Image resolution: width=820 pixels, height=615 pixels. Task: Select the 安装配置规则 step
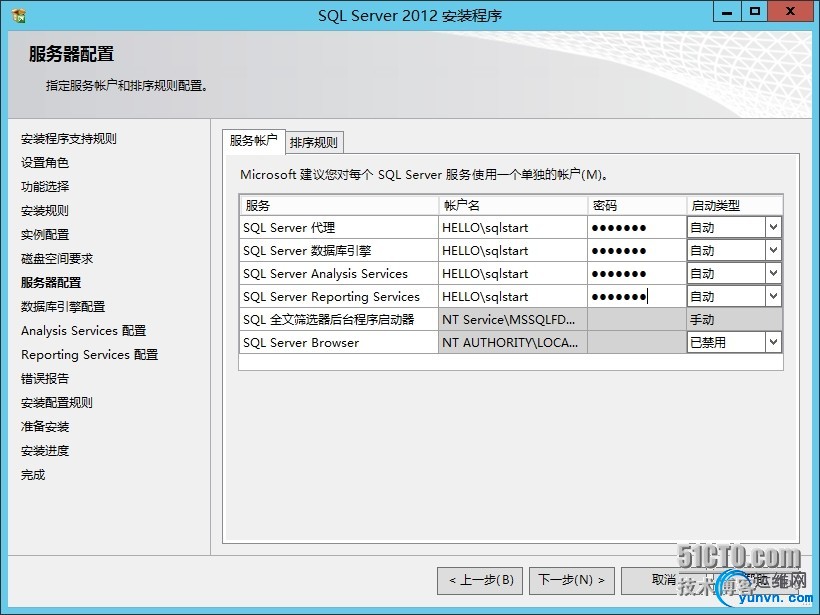tap(57, 403)
